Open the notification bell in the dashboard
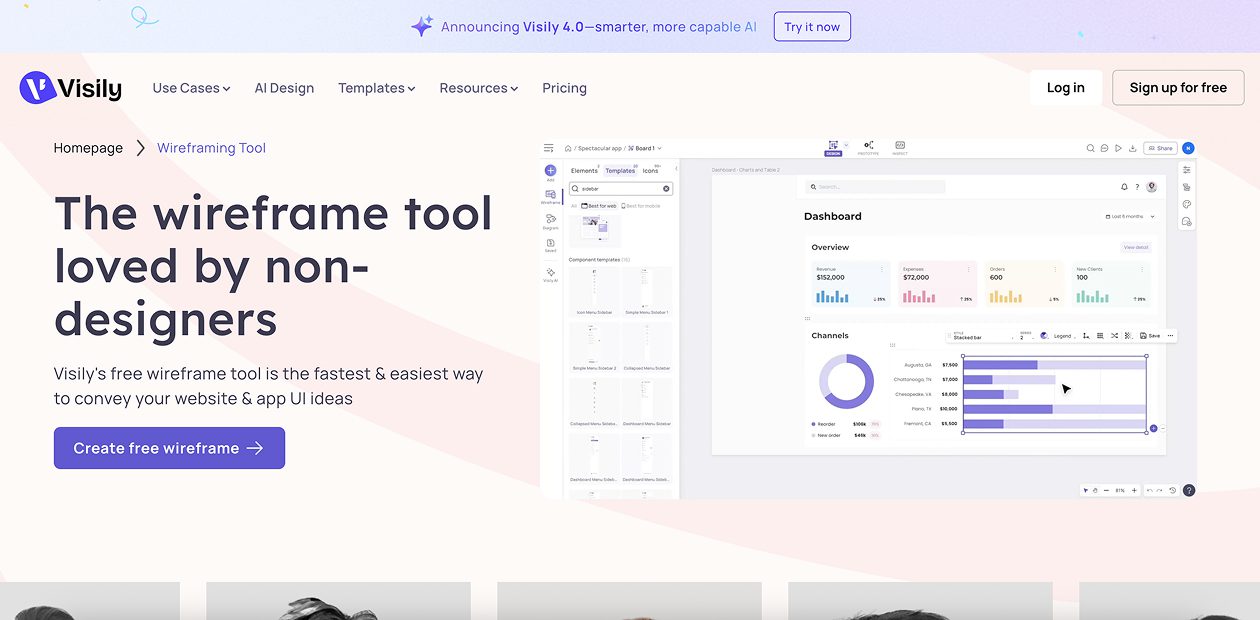 pyautogui.click(x=1124, y=187)
